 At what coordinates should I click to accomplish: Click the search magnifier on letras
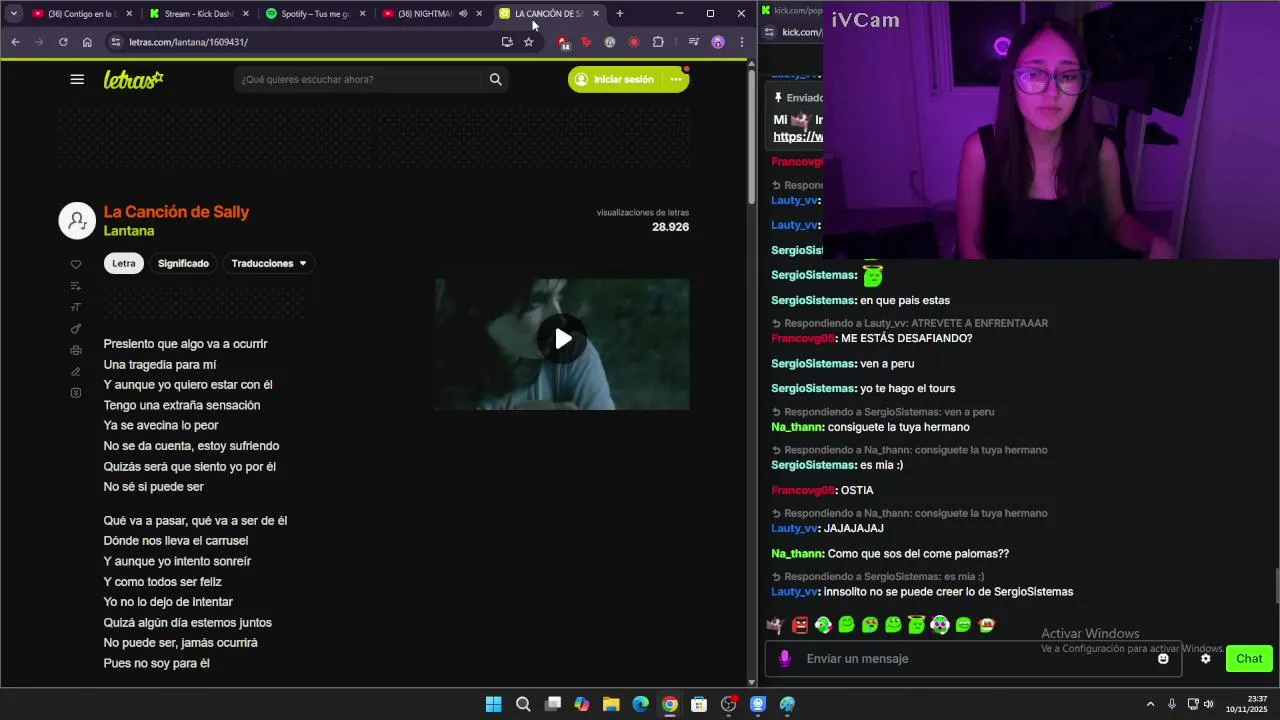495,79
